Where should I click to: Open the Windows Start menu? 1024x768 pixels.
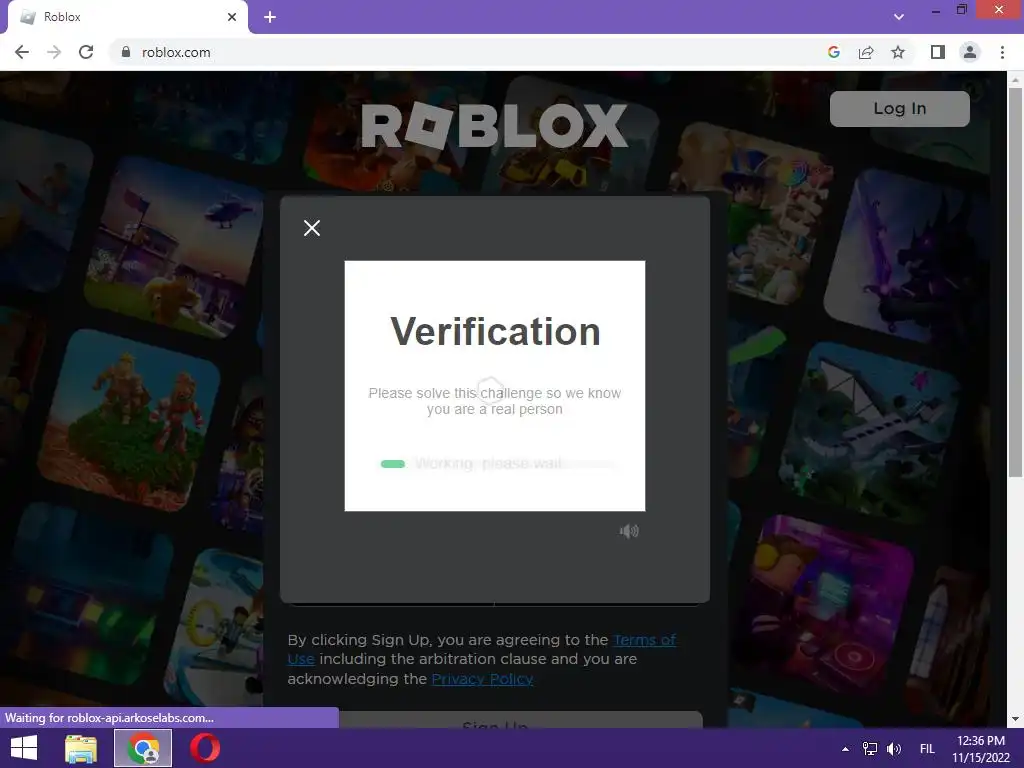[24, 748]
